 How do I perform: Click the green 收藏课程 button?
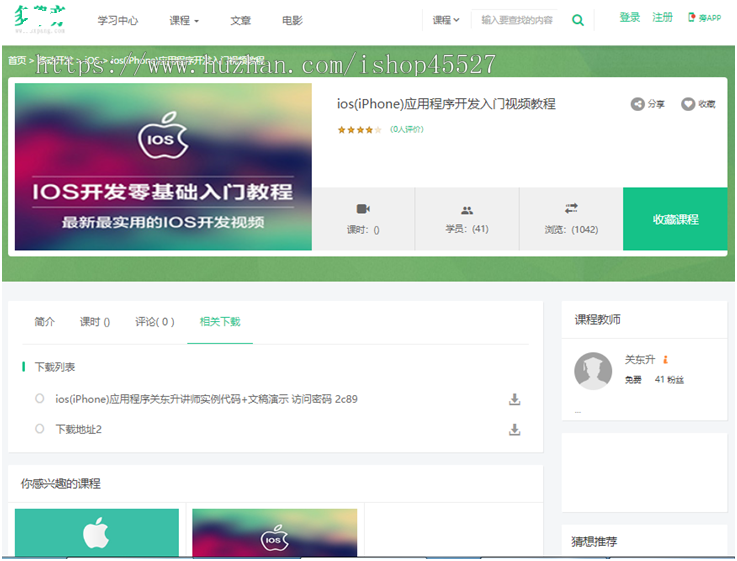click(675, 219)
